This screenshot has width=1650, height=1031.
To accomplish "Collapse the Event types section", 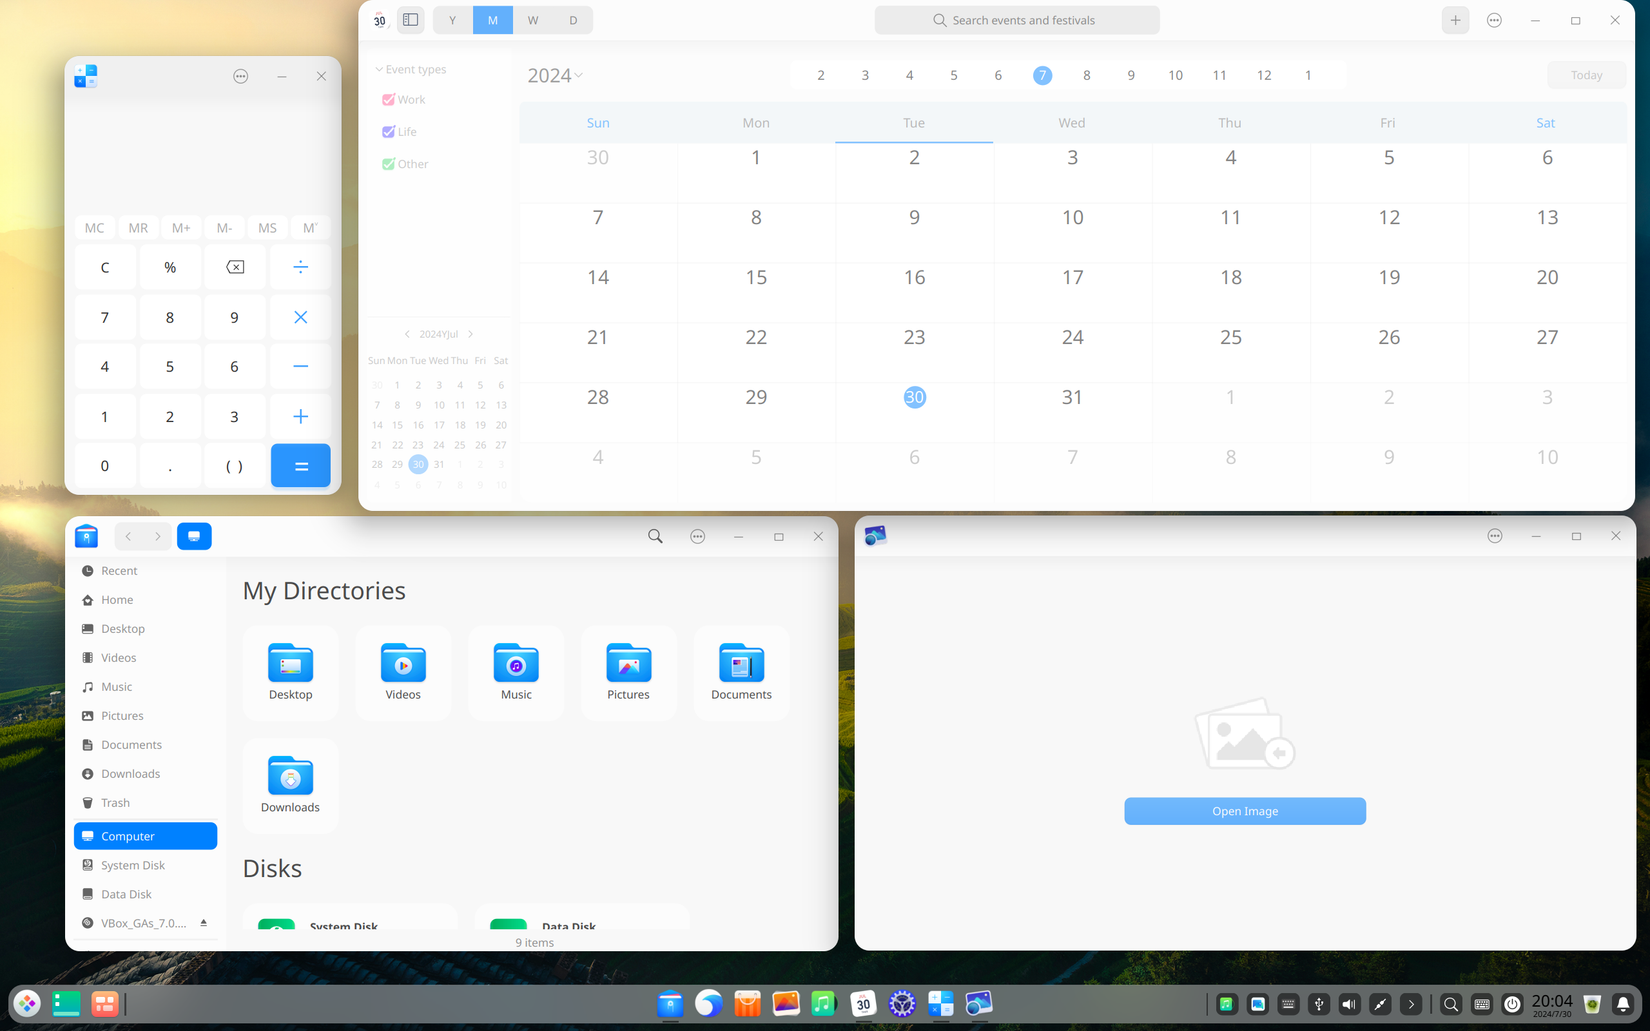I will (x=378, y=69).
